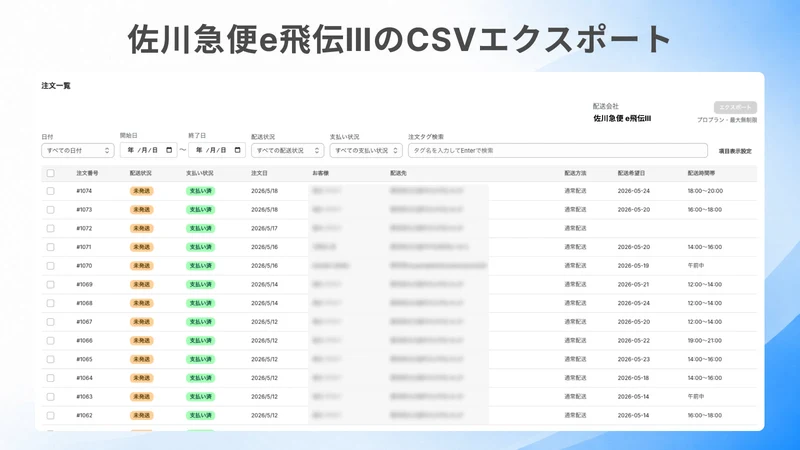The width and height of the screenshot is (800, 450).
Task: Click delivery date 2026-05-21 on order #1069
Action: (x=634, y=284)
